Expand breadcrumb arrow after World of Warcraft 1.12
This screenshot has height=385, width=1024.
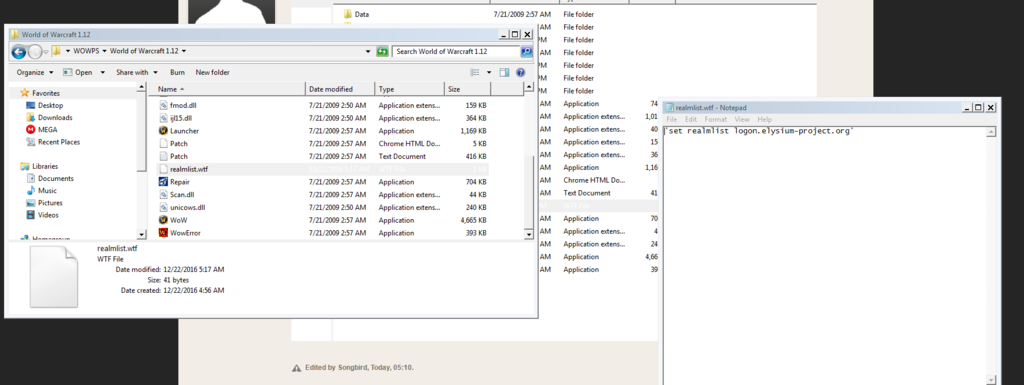[x=184, y=51]
